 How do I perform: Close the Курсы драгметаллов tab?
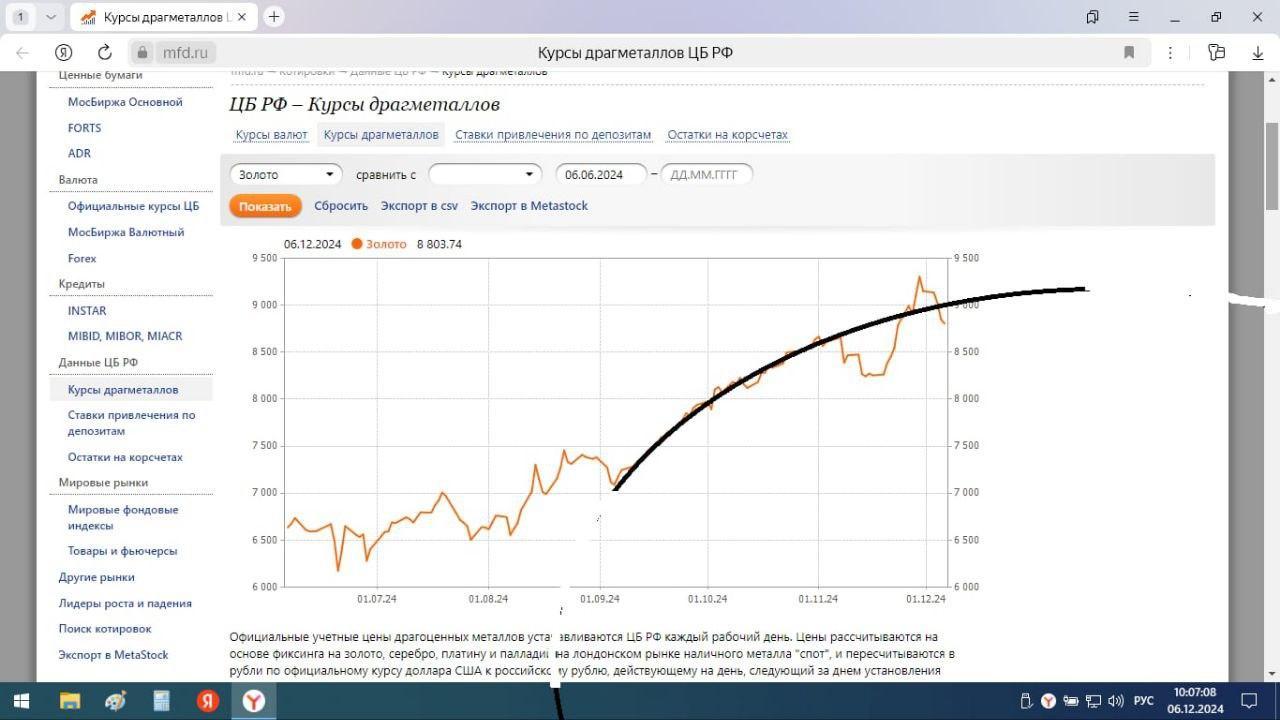pos(241,17)
